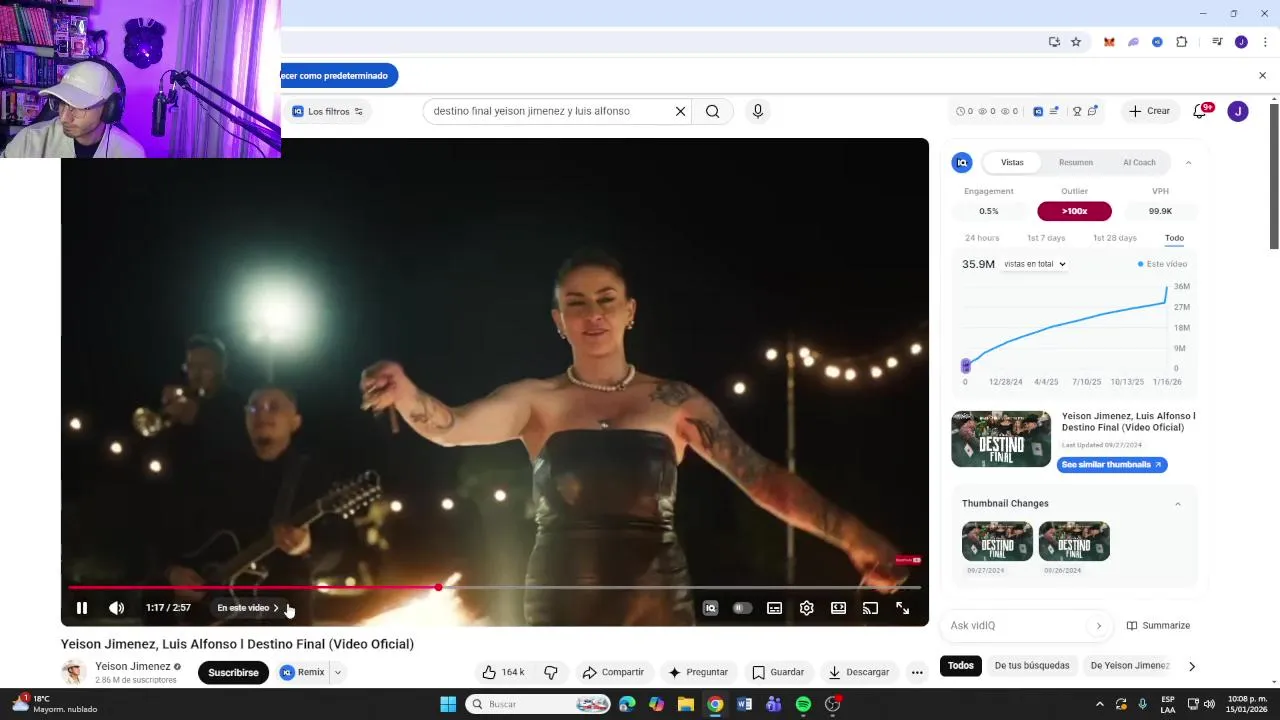Image resolution: width=1280 pixels, height=720 pixels.
Task: Click the vidIQ Remix button
Action: [303, 673]
